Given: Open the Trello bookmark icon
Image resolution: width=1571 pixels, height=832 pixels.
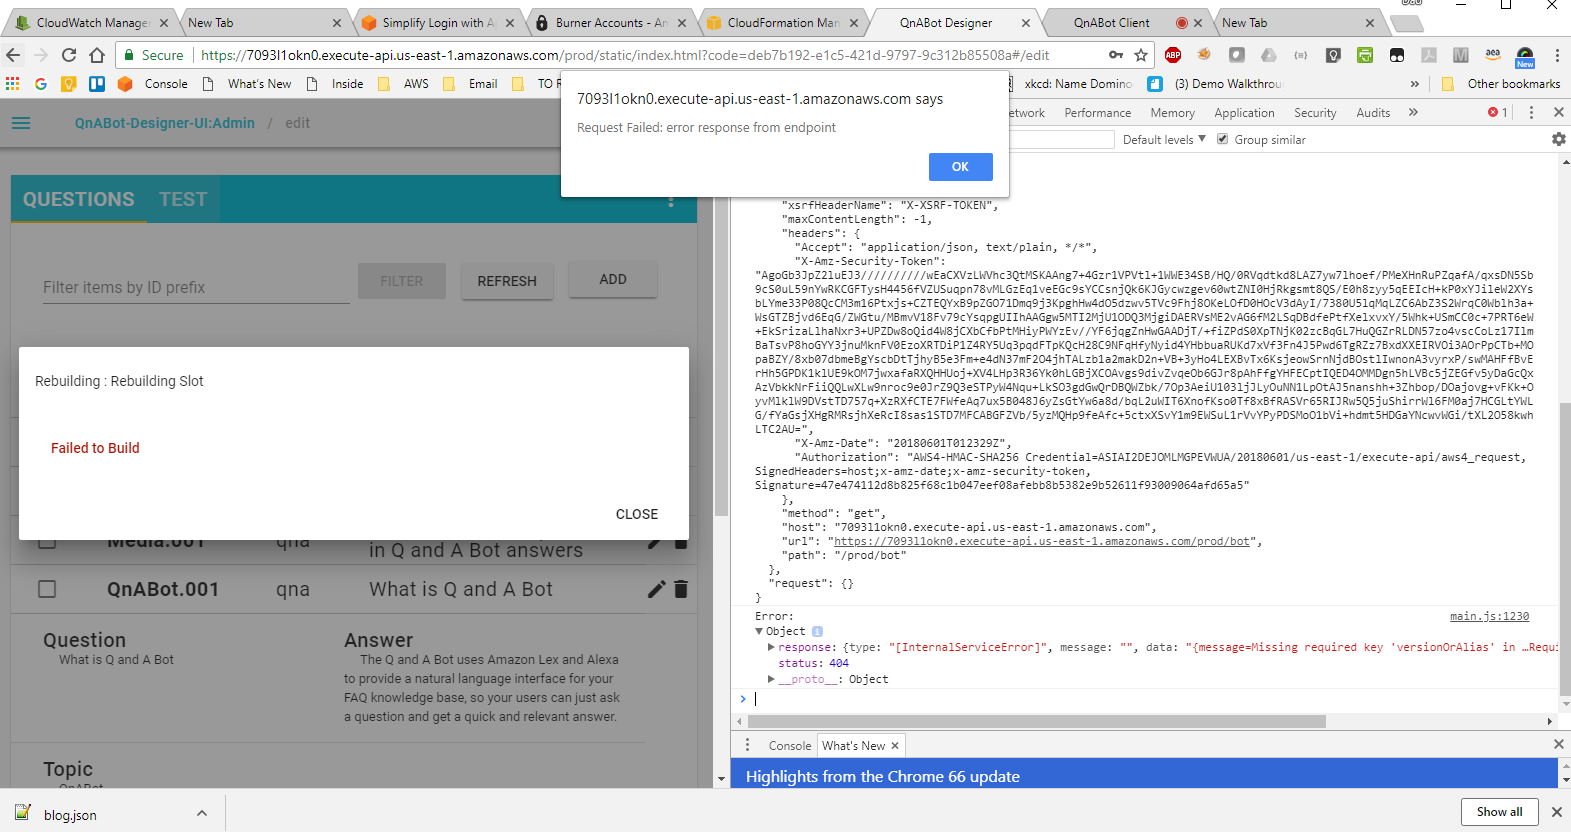Looking at the screenshot, I should tap(97, 84).
